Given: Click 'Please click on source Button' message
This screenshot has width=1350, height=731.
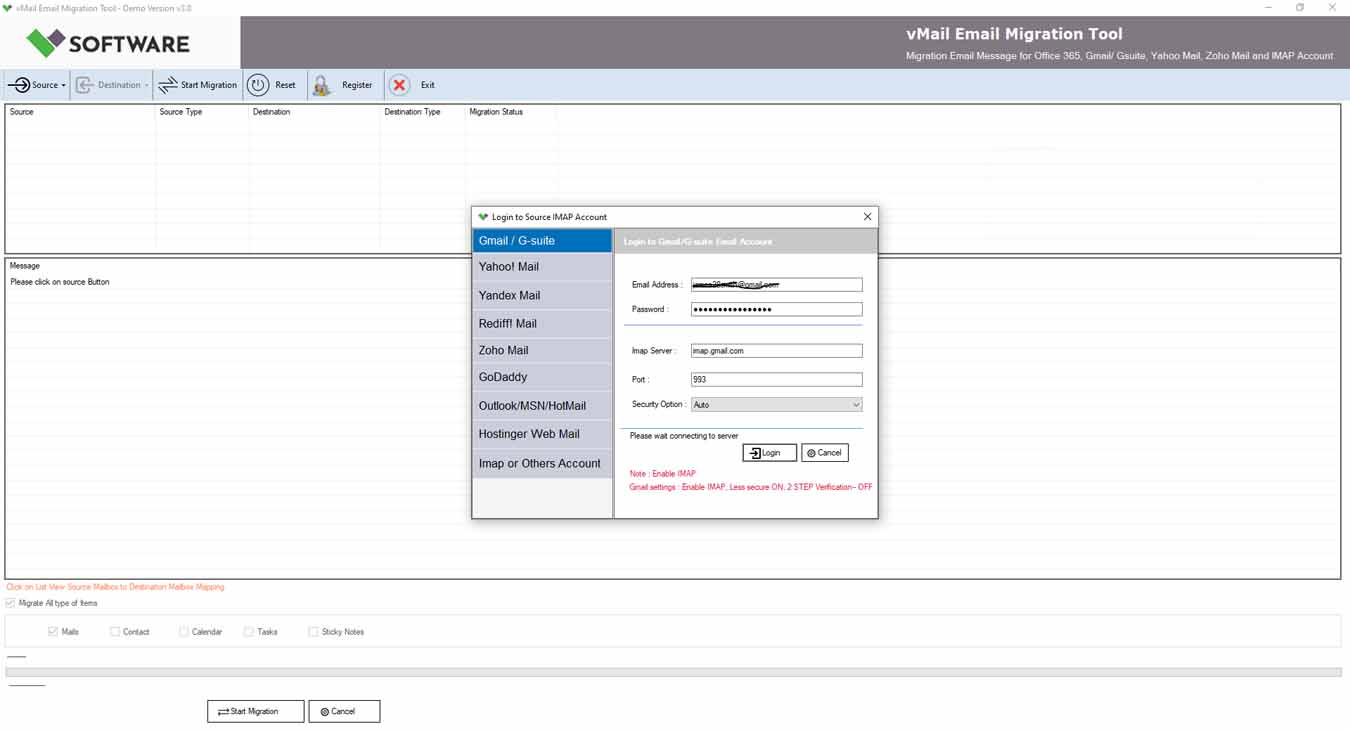Looking at the screenshot, I should [x=60, y=282].
